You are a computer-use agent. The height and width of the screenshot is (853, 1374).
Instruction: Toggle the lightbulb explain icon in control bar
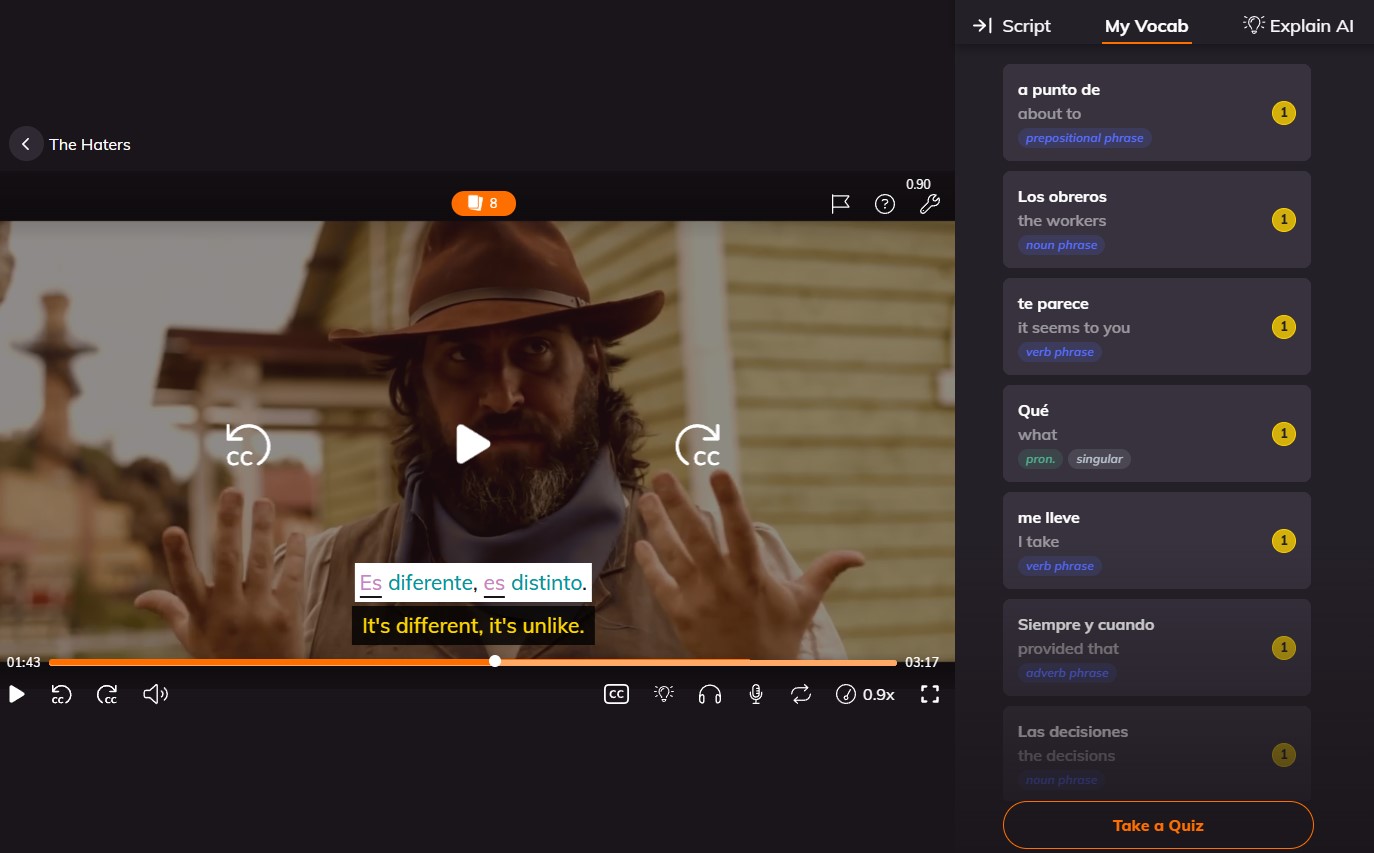coord(664,694)
